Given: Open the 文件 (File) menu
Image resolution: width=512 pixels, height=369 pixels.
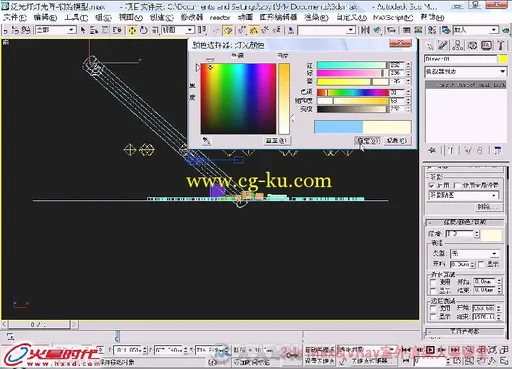Looking at the screenshot, I should (15, 17).
